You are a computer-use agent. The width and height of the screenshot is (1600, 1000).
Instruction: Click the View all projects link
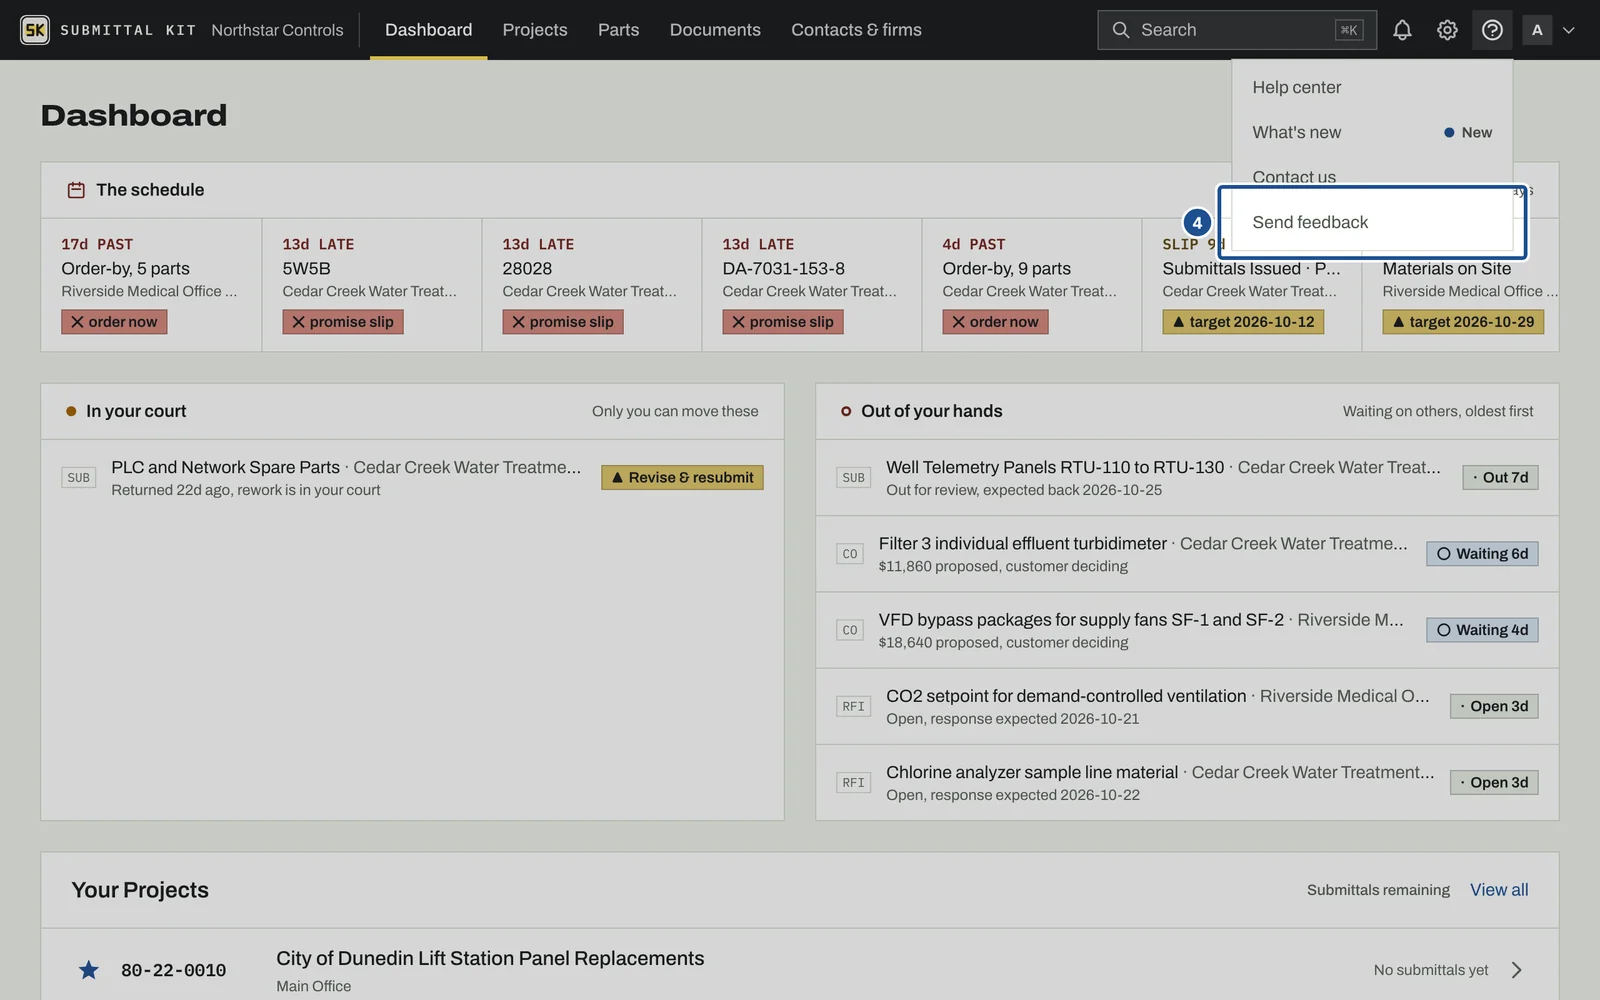1499,890
